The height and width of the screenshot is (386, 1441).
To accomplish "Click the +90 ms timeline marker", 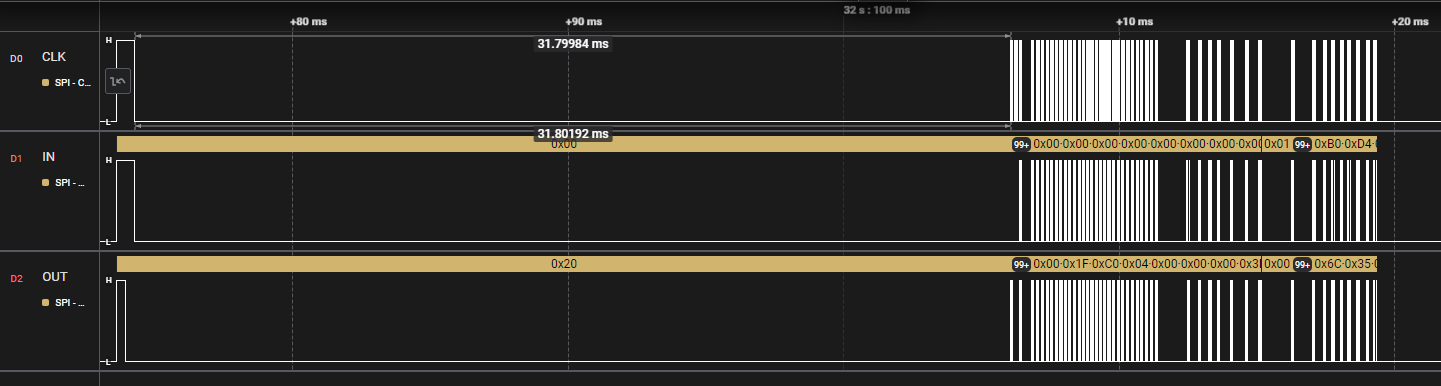I will (x=583, y=21).
